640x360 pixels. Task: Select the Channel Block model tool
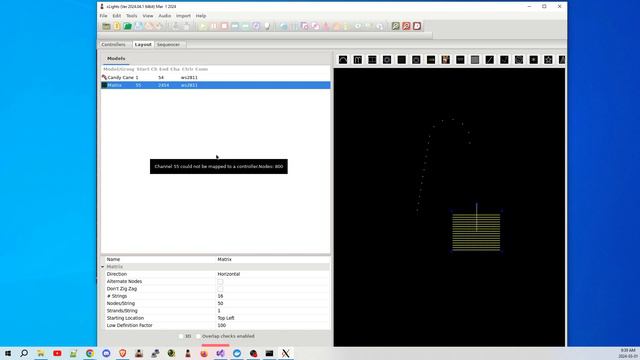372,60
